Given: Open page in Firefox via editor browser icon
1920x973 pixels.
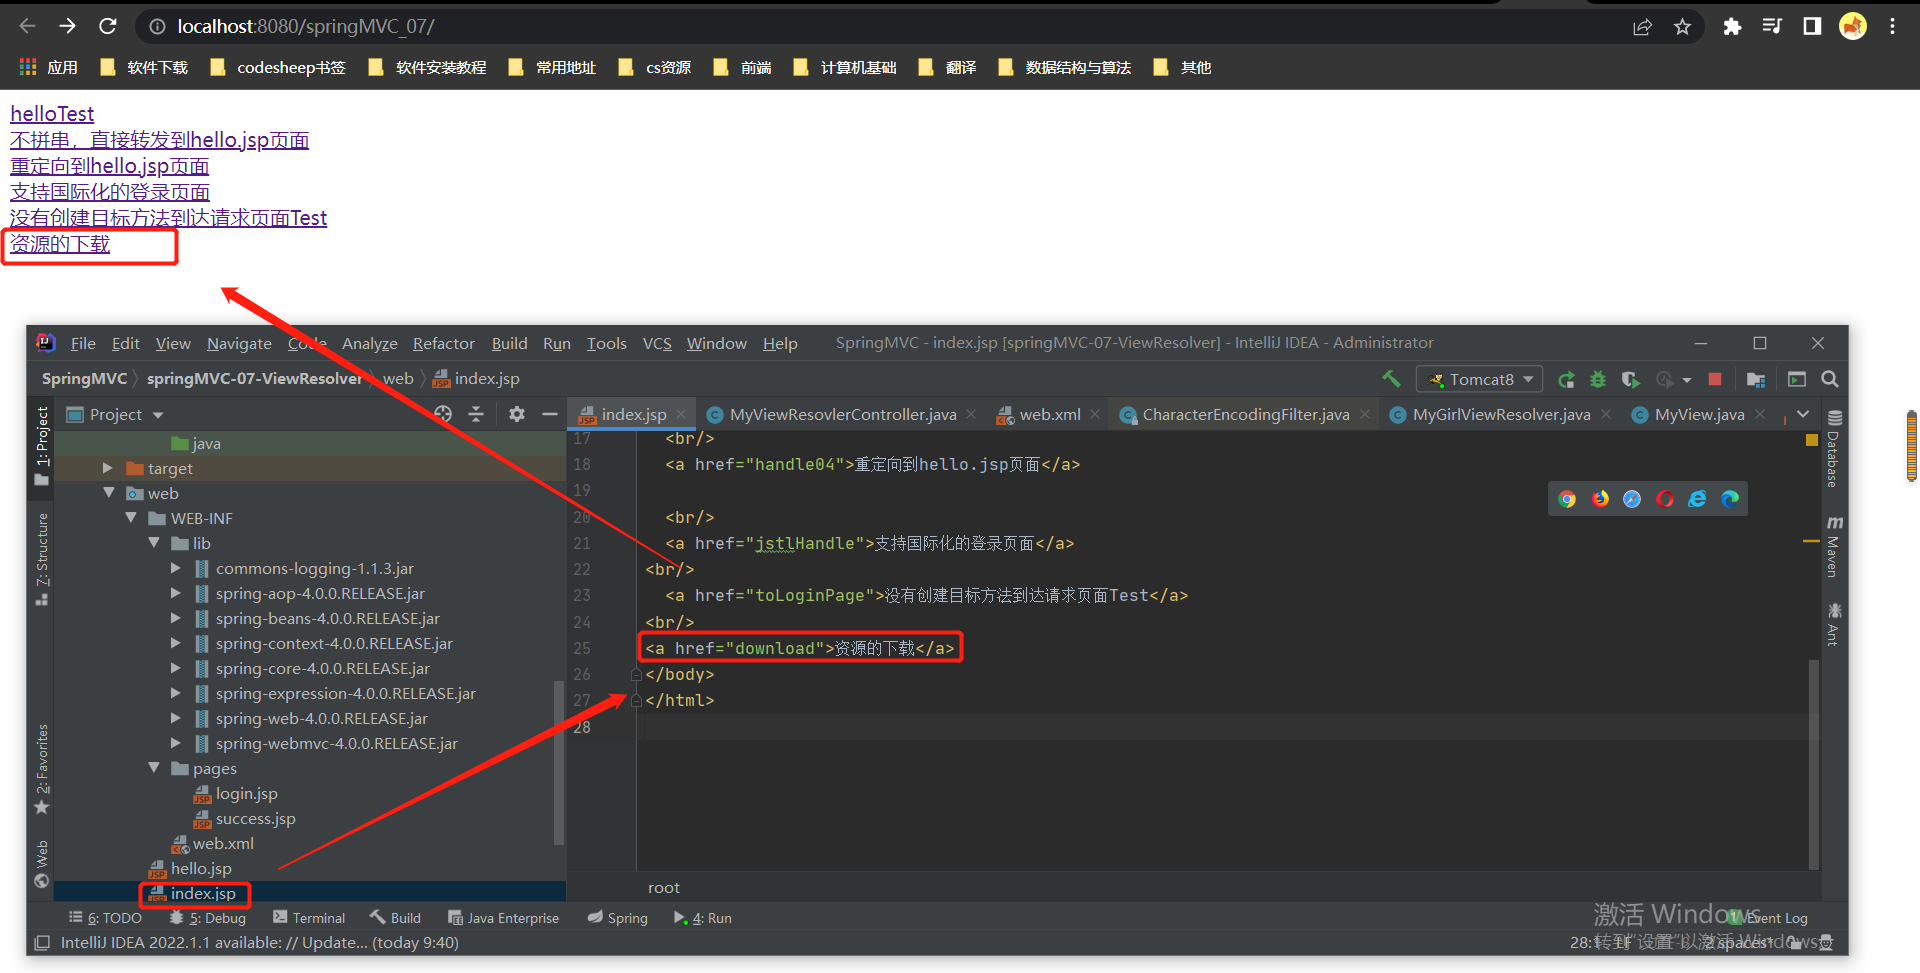Looking at the screenshot, I should click(x=1600, y=499).
